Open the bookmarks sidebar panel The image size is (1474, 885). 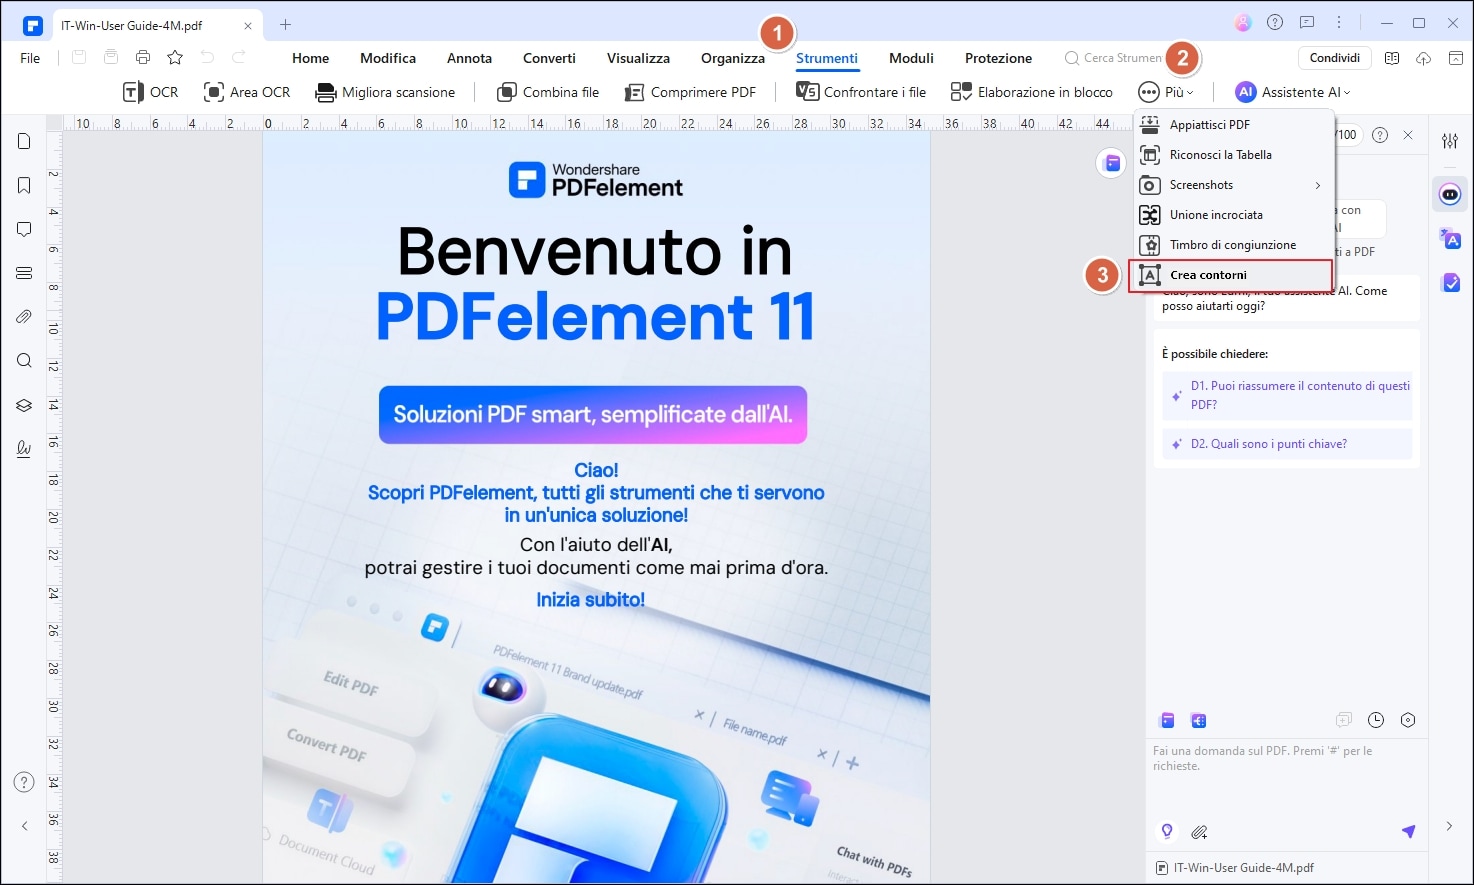point(24,185)
